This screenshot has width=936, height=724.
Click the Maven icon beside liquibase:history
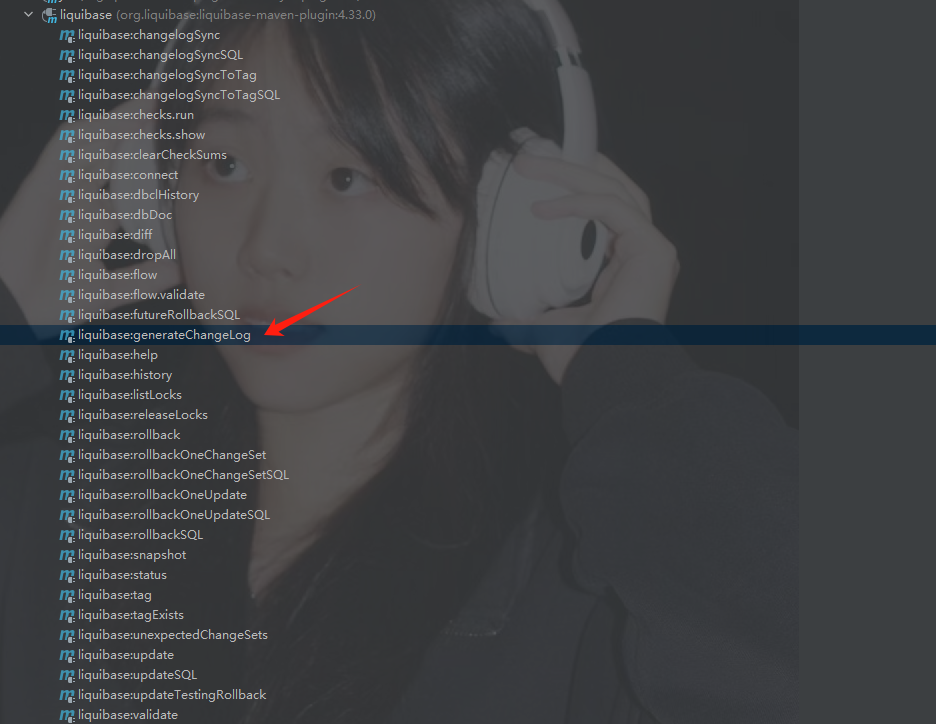pyautogui.click(x=67, y=375)
